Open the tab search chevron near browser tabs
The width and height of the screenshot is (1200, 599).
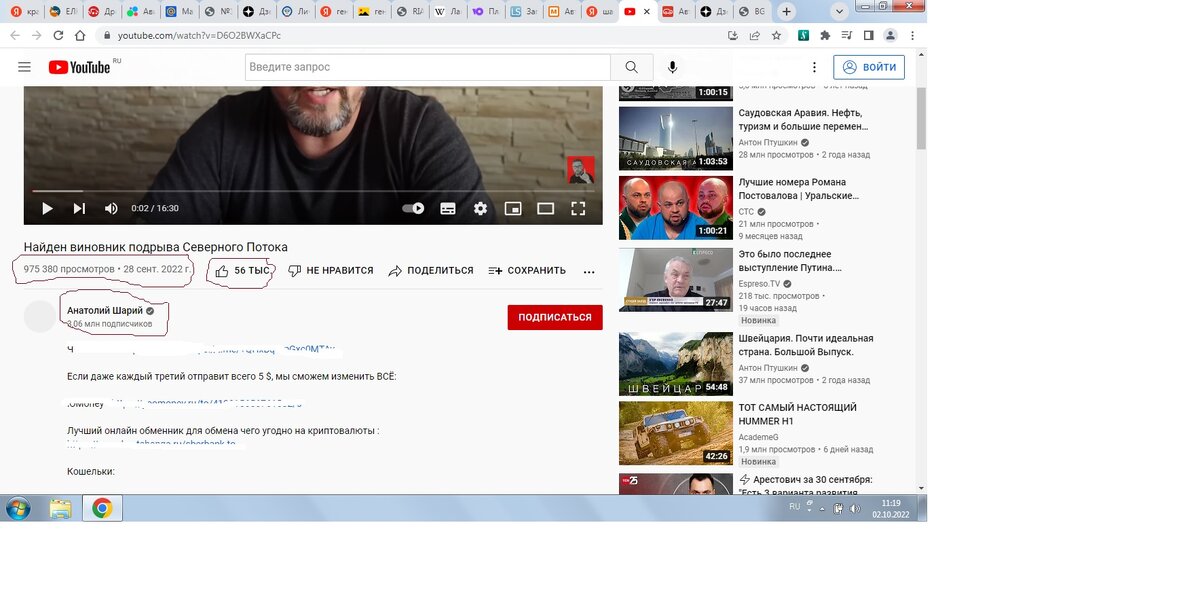[x=838, y=11]
